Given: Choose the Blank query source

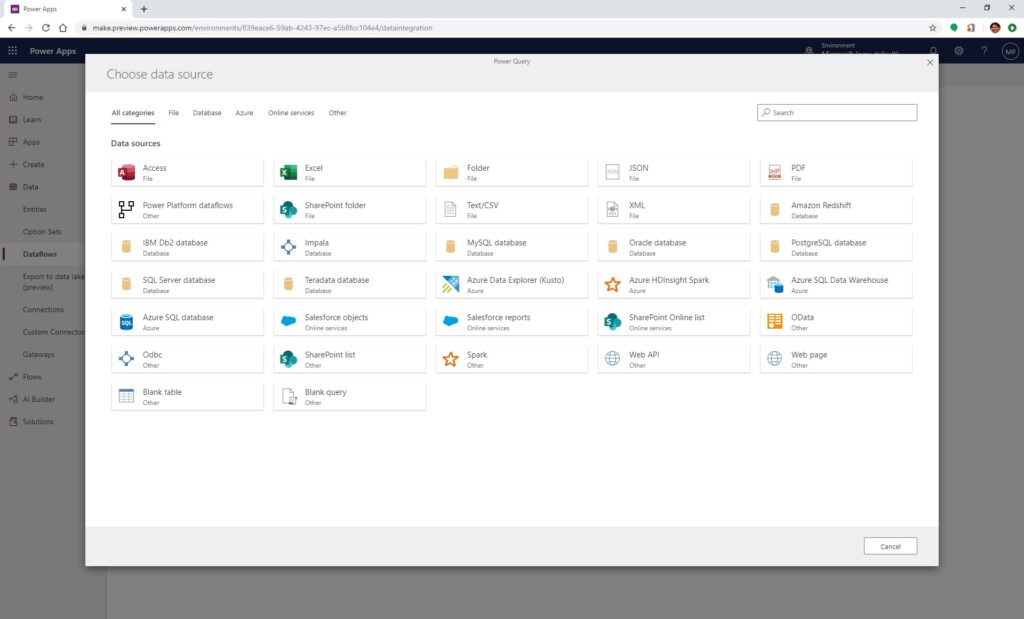Looking at the screenshot, I should (350, 395).
